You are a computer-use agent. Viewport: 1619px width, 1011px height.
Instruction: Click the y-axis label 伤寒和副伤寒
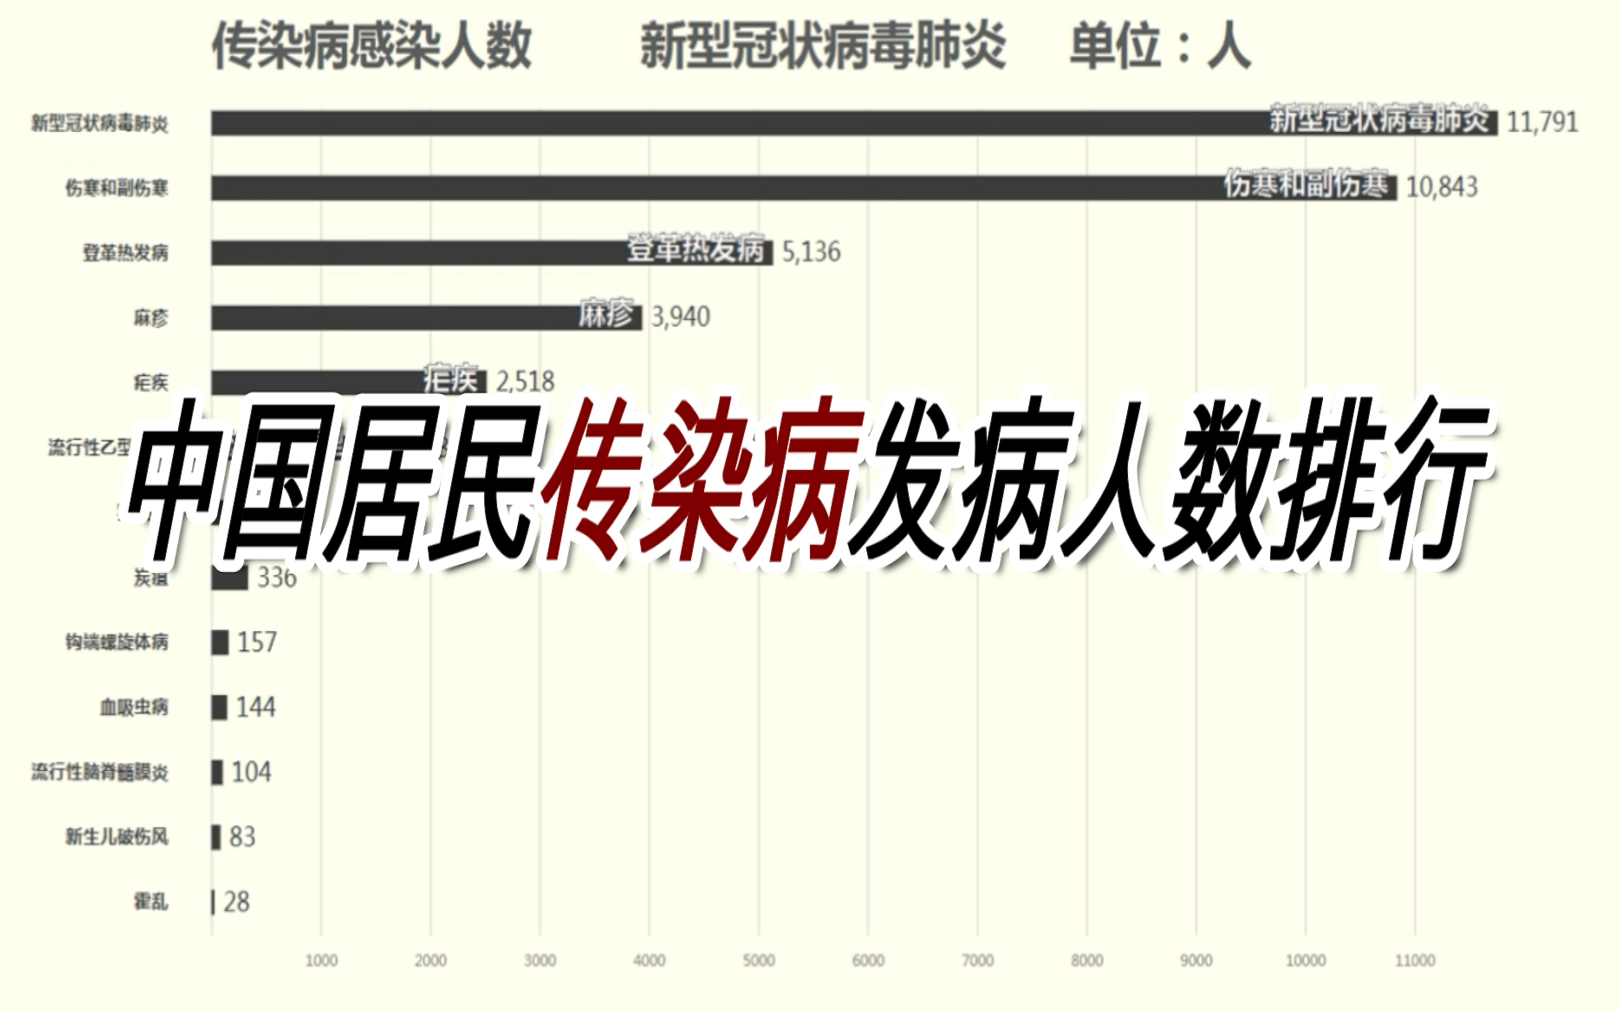117,188
